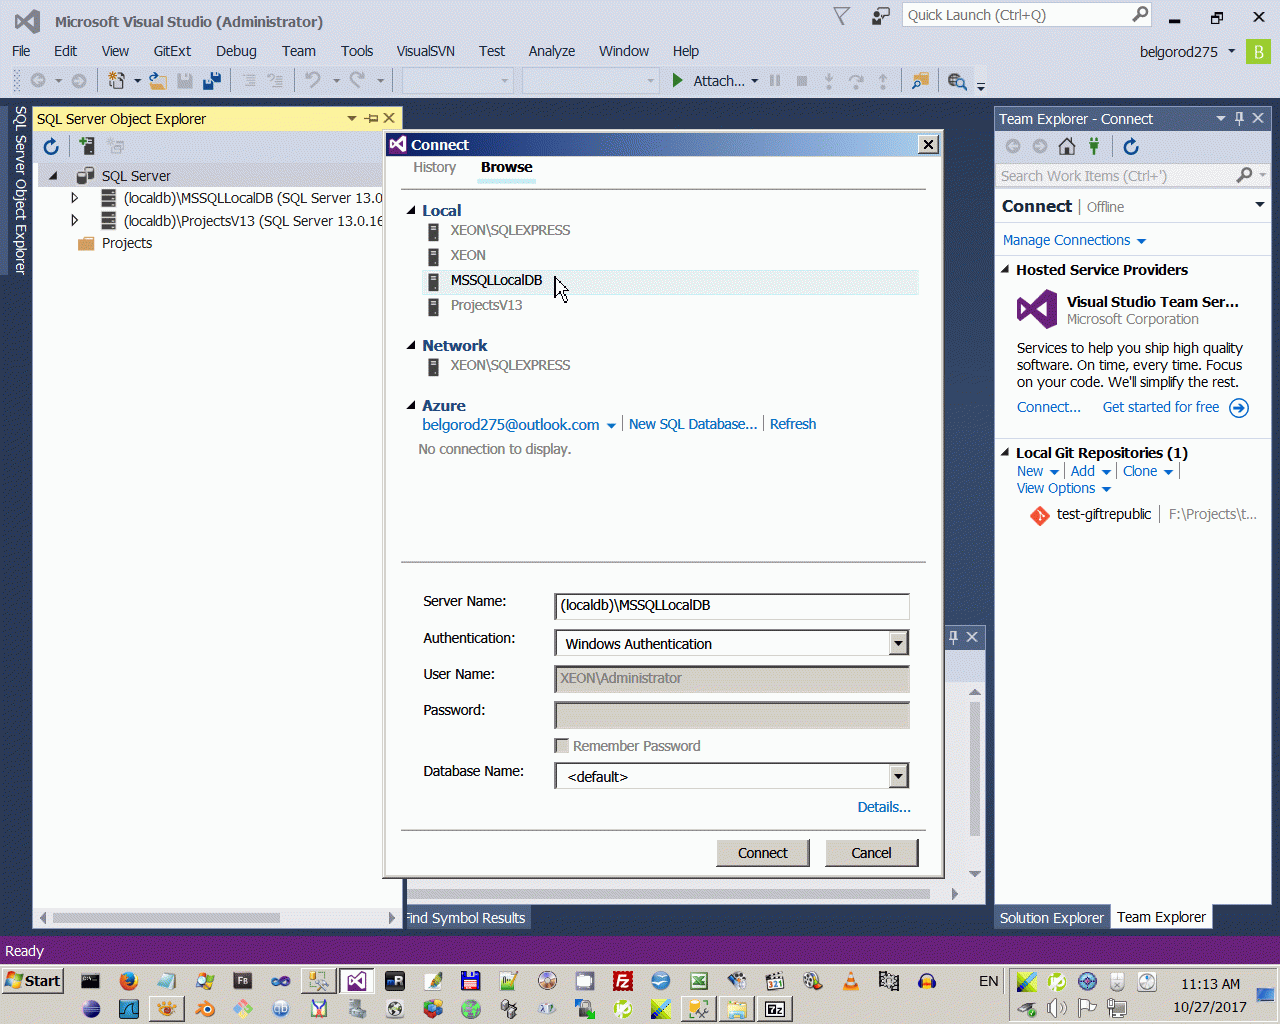This screenshot has width=1280, height=1024.
Task: Click the Server Name input field
Action: [x=732, y=606]
